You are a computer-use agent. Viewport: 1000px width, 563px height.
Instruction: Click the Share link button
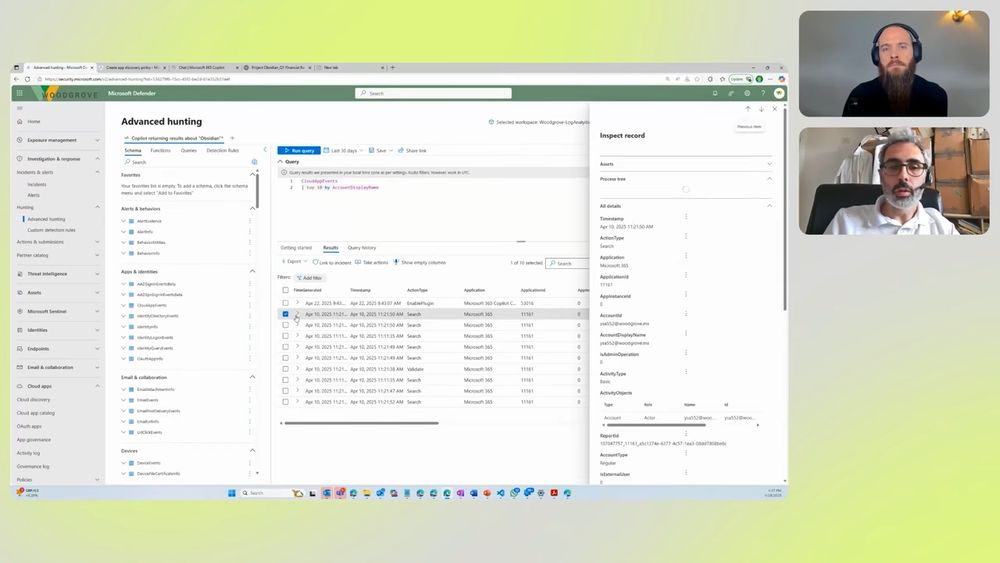click(413, 150)
